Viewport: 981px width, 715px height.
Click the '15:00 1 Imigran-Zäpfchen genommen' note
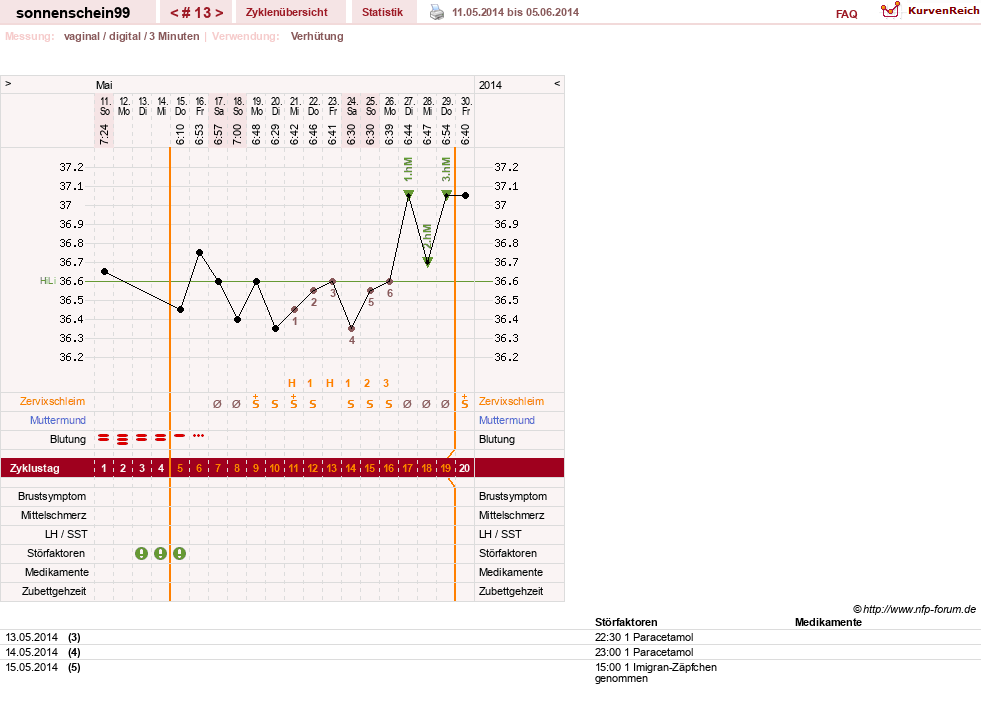pyautogui.click(x=656, y=672)
